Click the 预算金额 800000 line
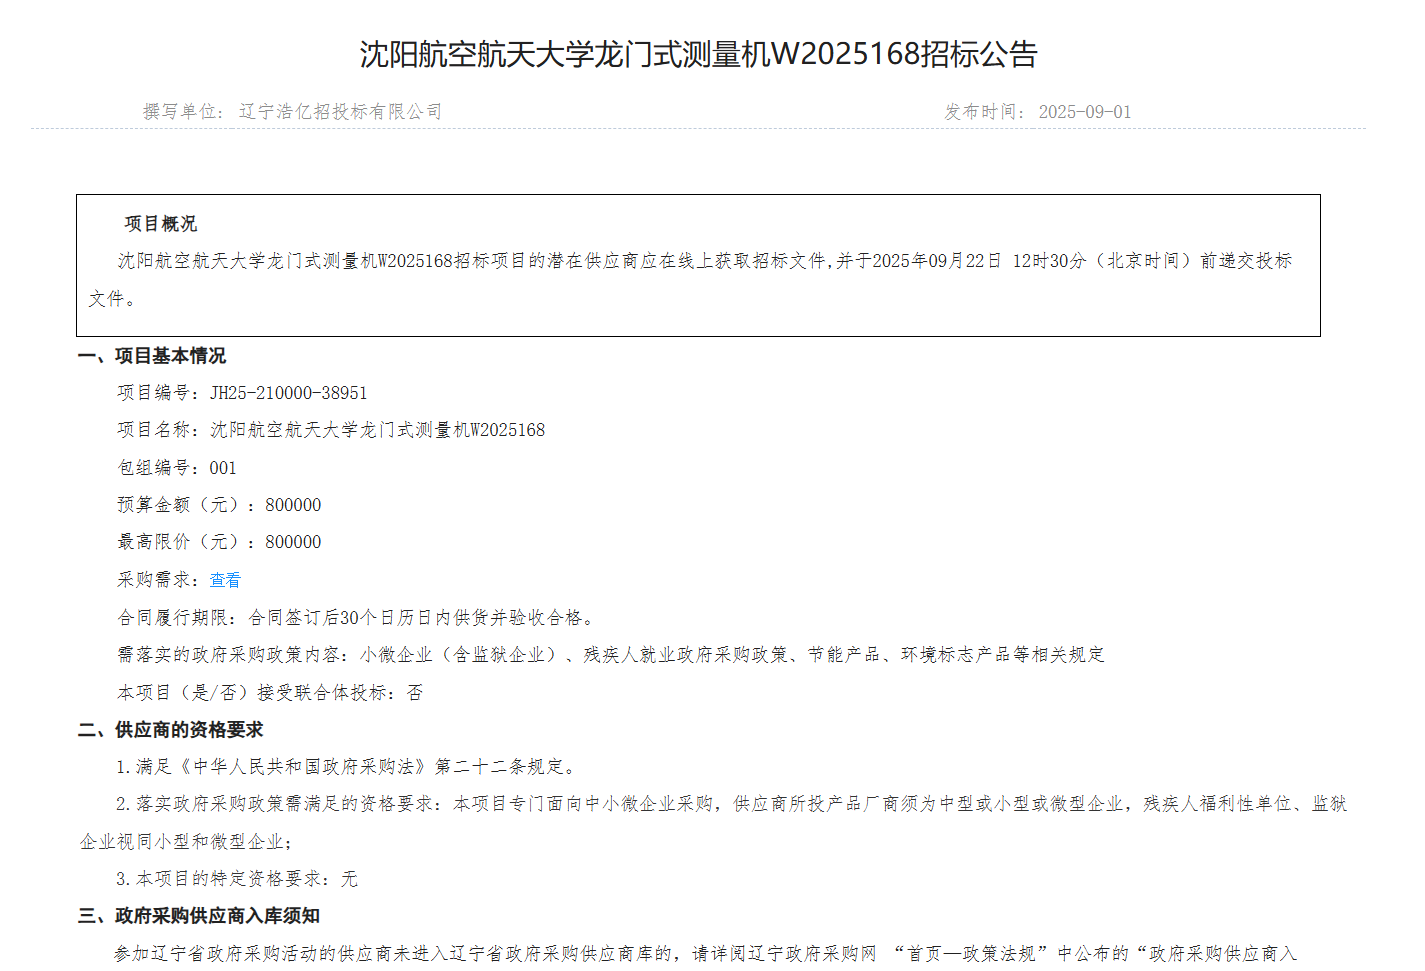Viewport: 1425px width, 971px height. click(219, 505)
